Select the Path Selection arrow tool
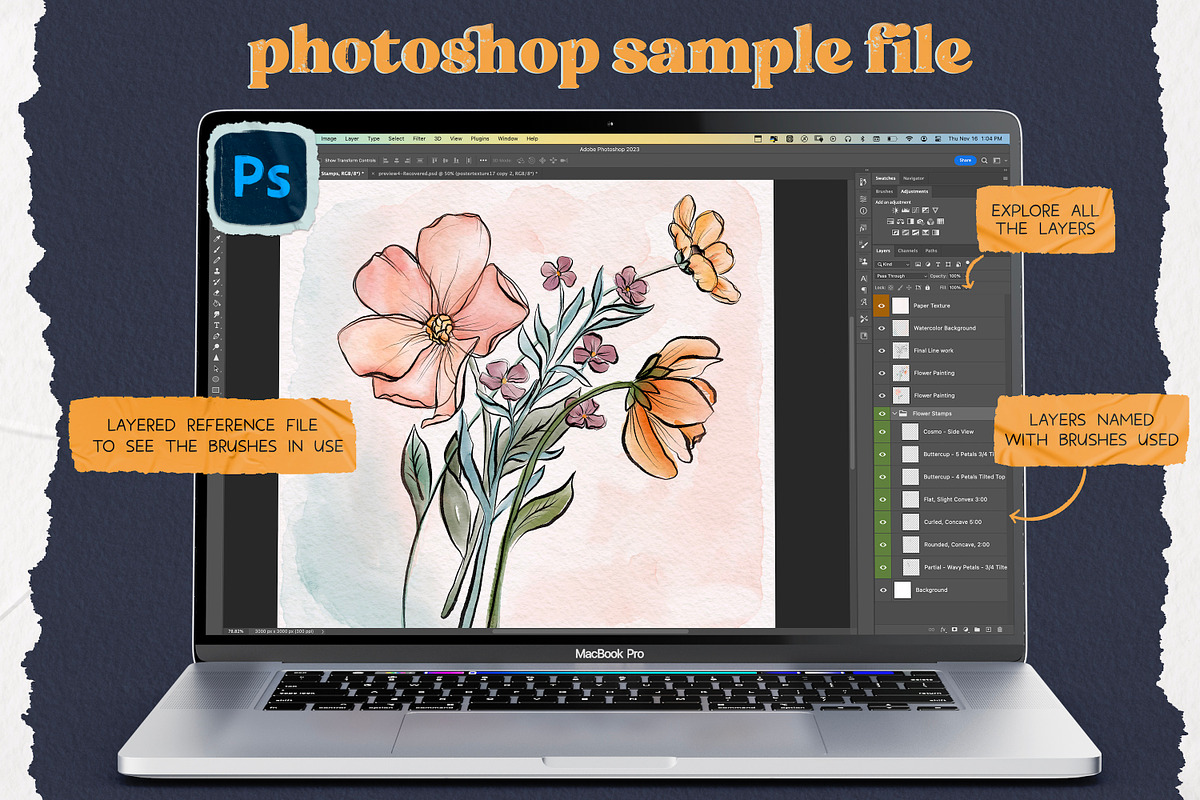The height and width of the screenshot is (800, 1200). pyautogui.click(x=216, y=368)
